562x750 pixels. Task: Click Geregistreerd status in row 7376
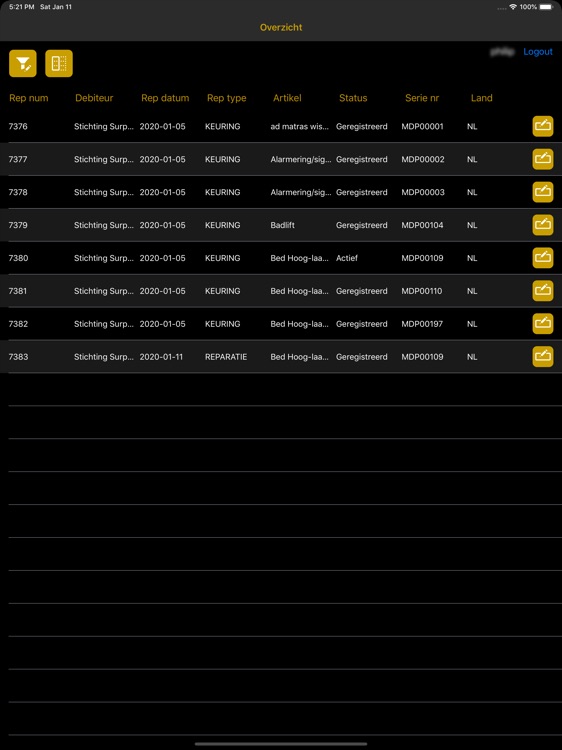362,127
